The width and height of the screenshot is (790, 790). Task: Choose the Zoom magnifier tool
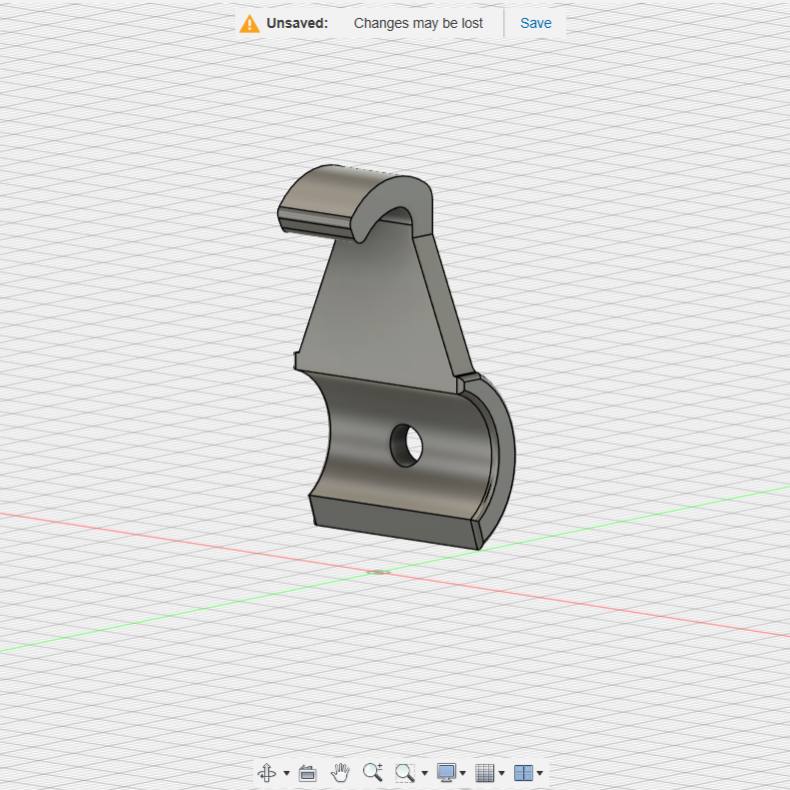point(372,772)
